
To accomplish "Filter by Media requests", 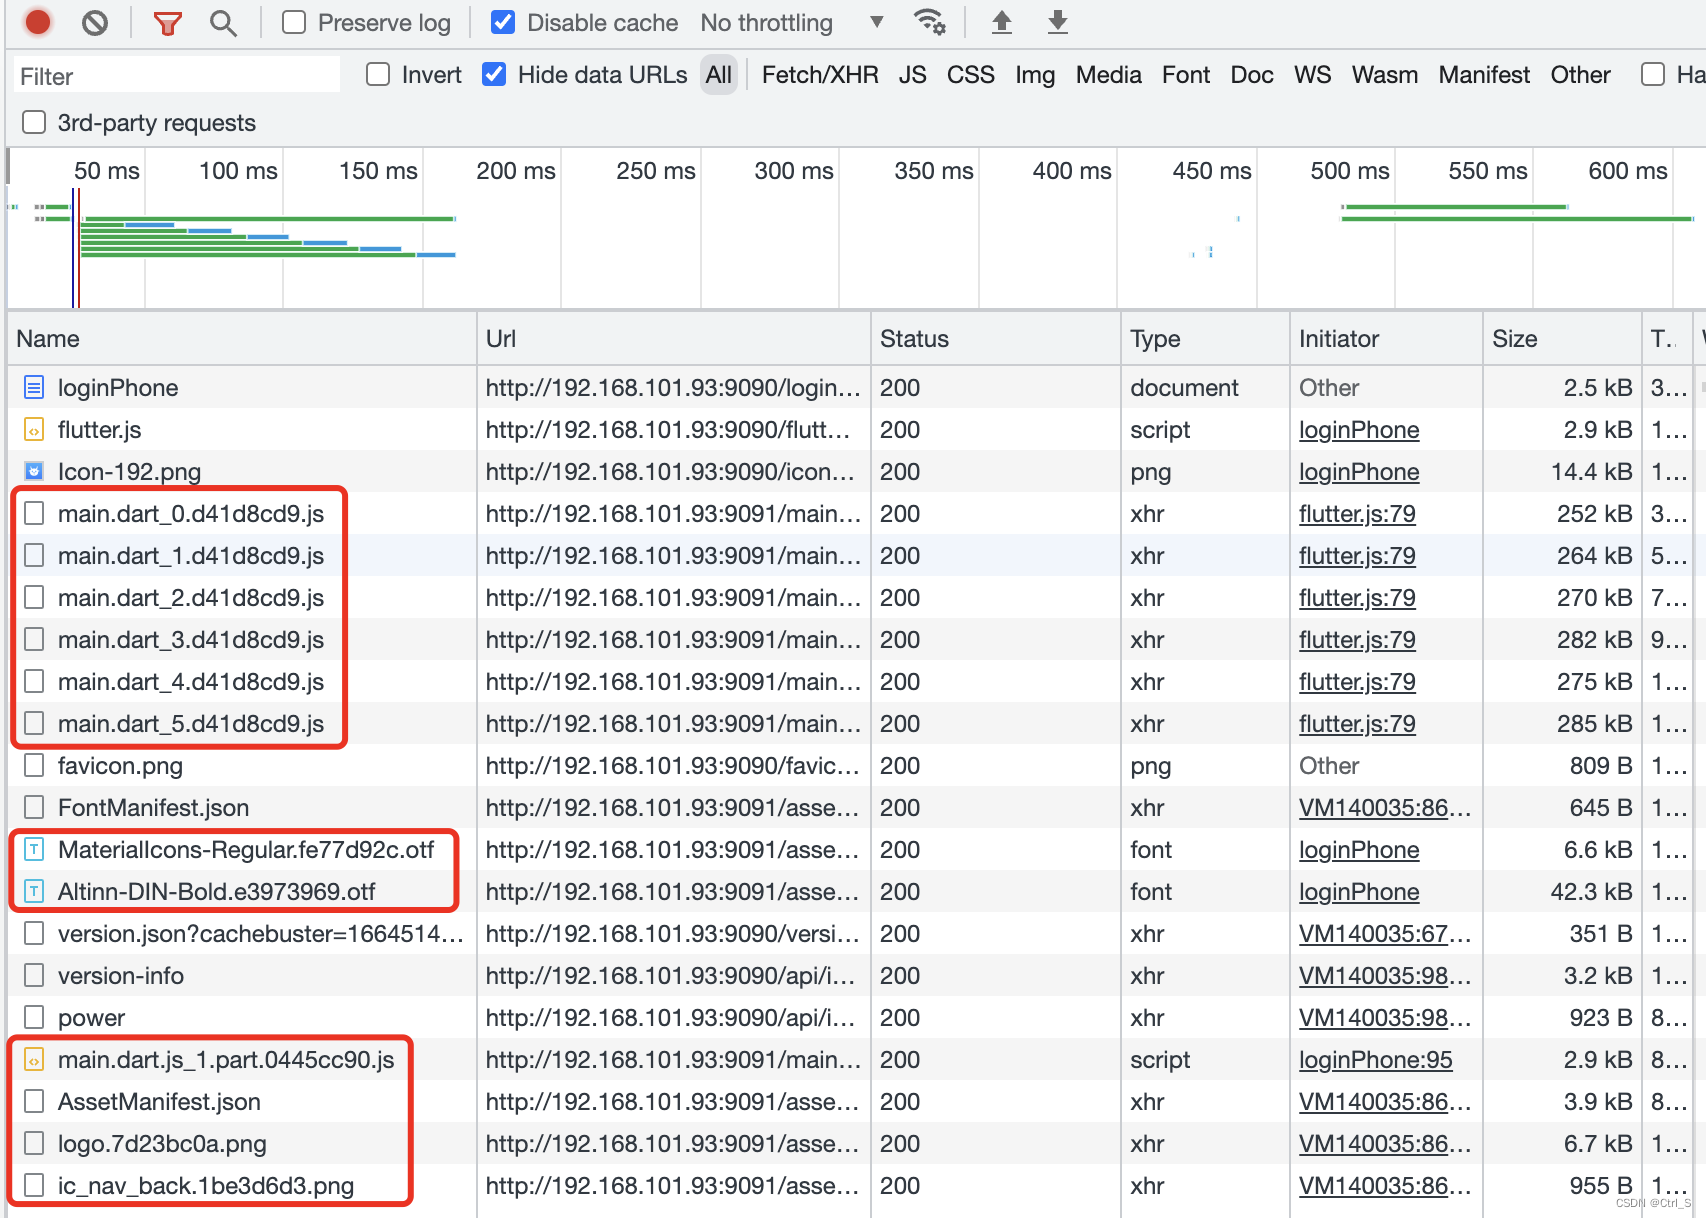I will point(1108,75).
